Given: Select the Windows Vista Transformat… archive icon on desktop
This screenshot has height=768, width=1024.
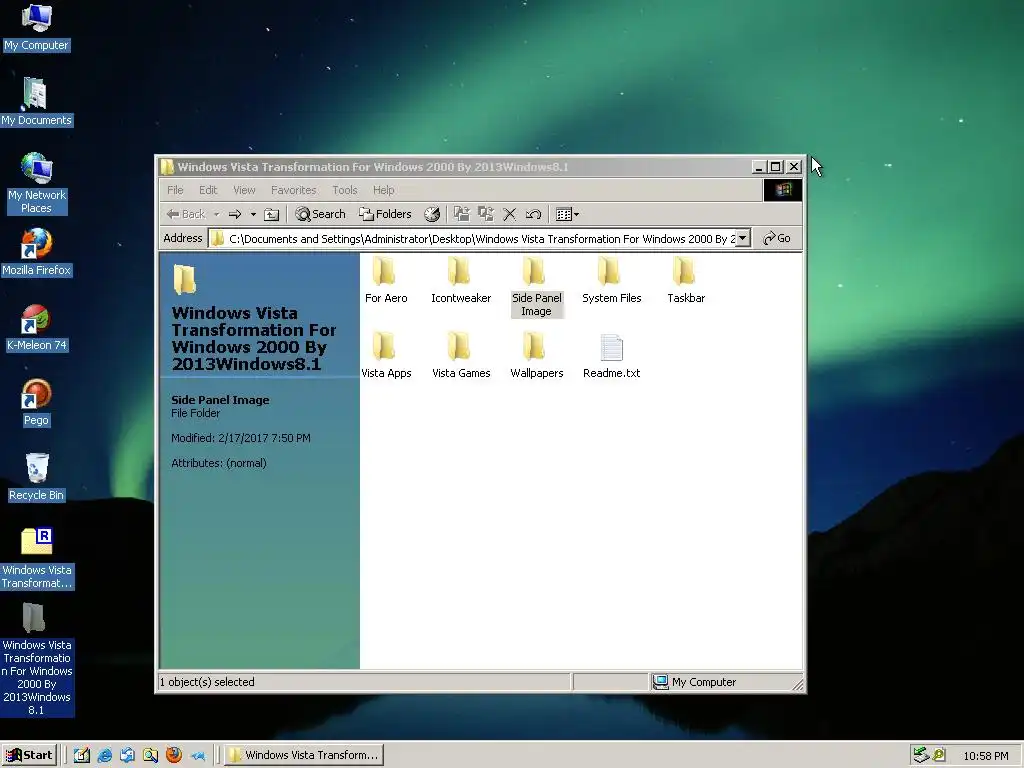Looking at the screenshot, I should click(37, 558).
